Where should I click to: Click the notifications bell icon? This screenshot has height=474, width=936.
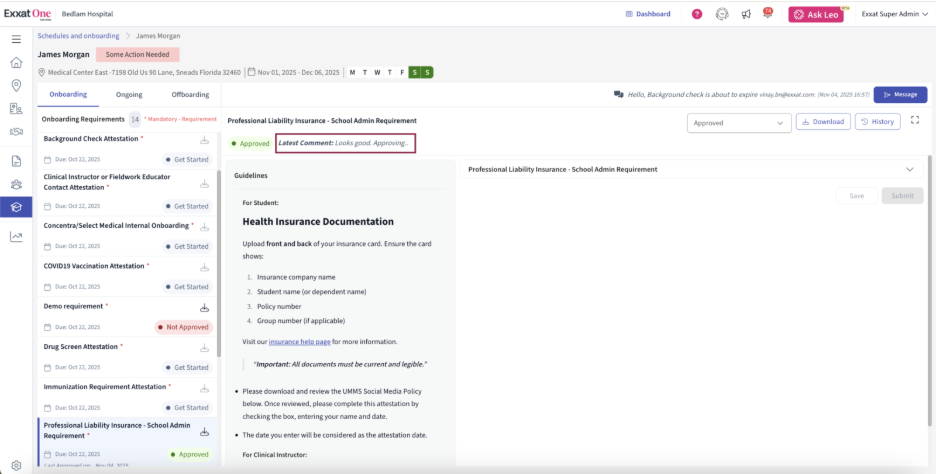(767, 14)
